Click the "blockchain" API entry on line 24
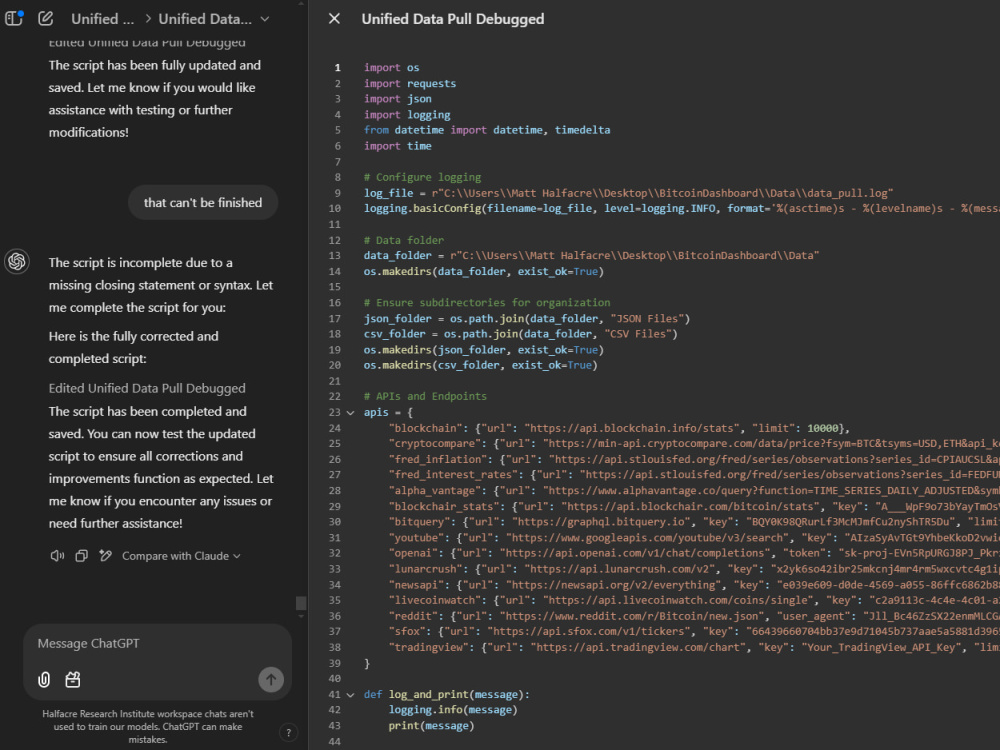Viewport: 1000px width, 750px height. point(619,428)
